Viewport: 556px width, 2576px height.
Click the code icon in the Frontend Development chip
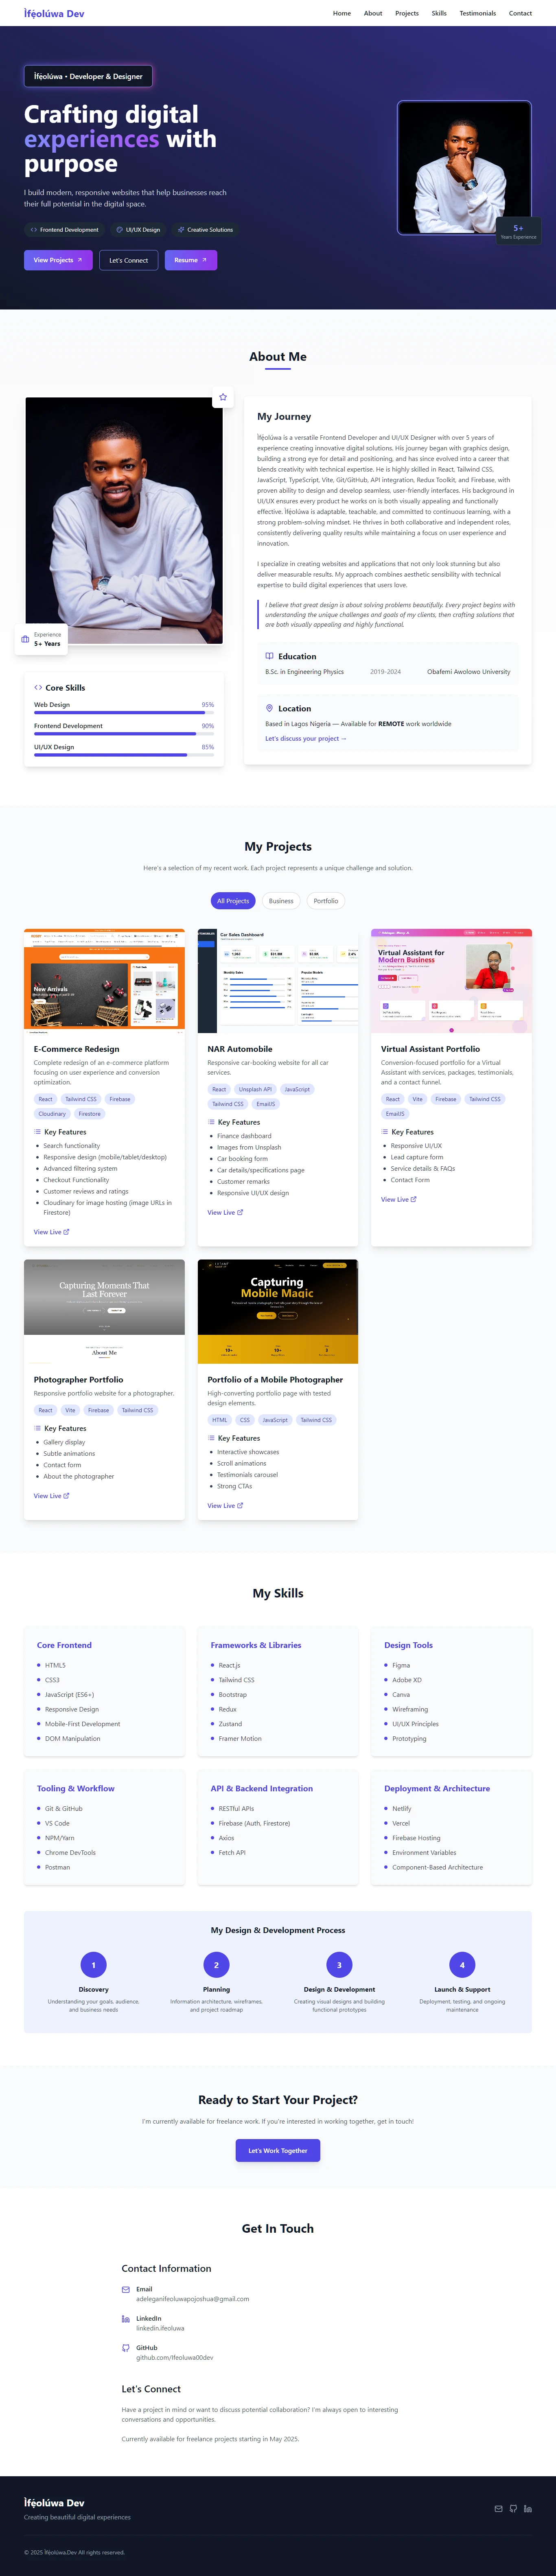34,230
